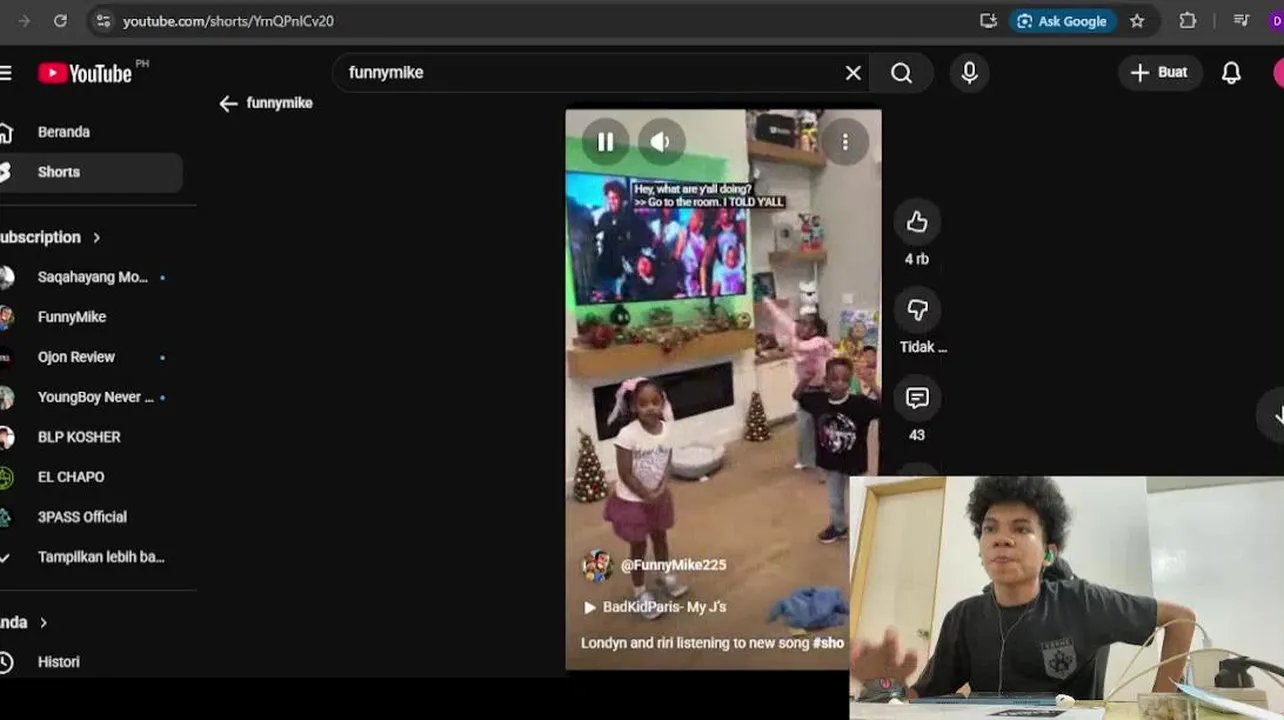Click the install app icon in address bar

[x=989, y=21]
